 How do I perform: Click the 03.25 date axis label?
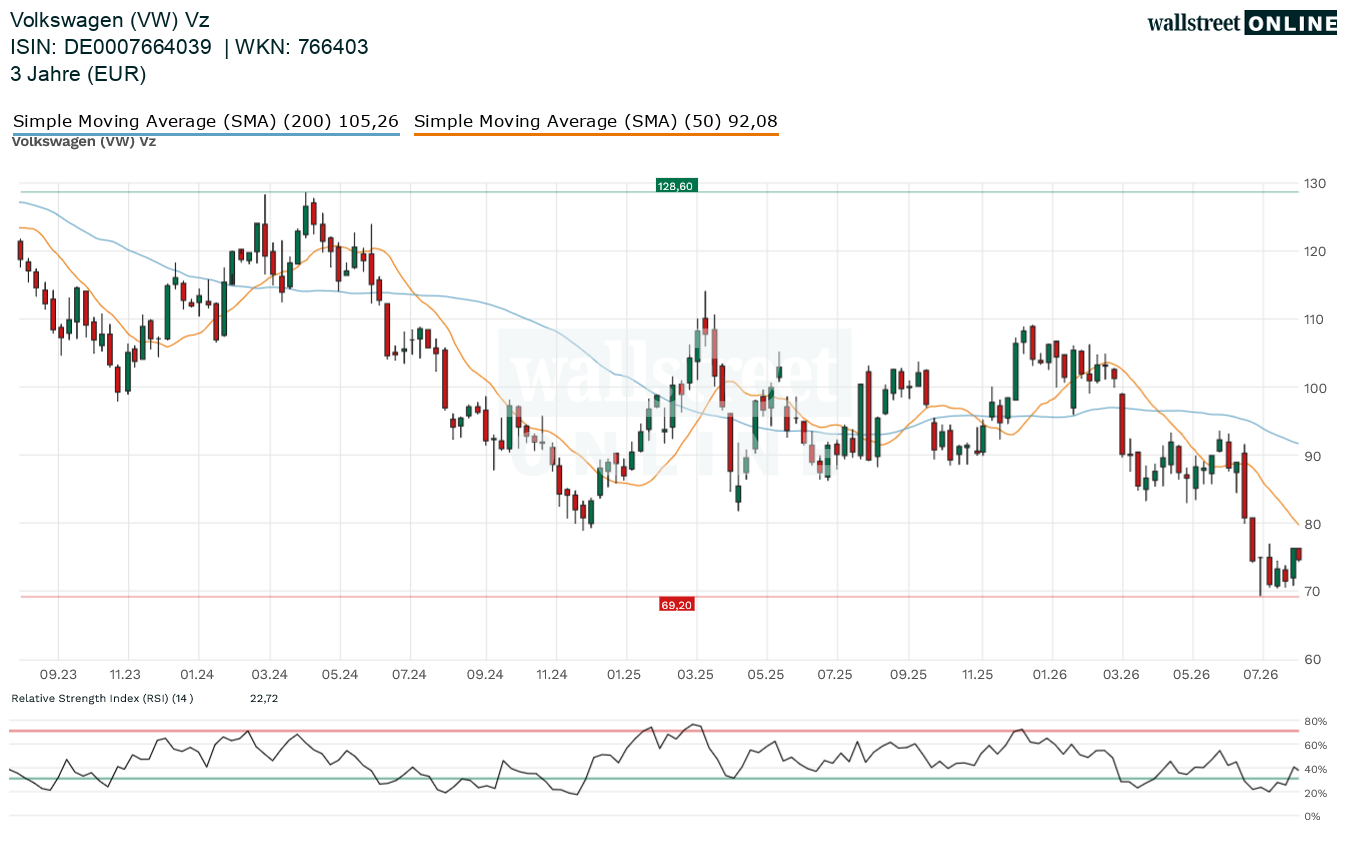click(x=695, y=675)
